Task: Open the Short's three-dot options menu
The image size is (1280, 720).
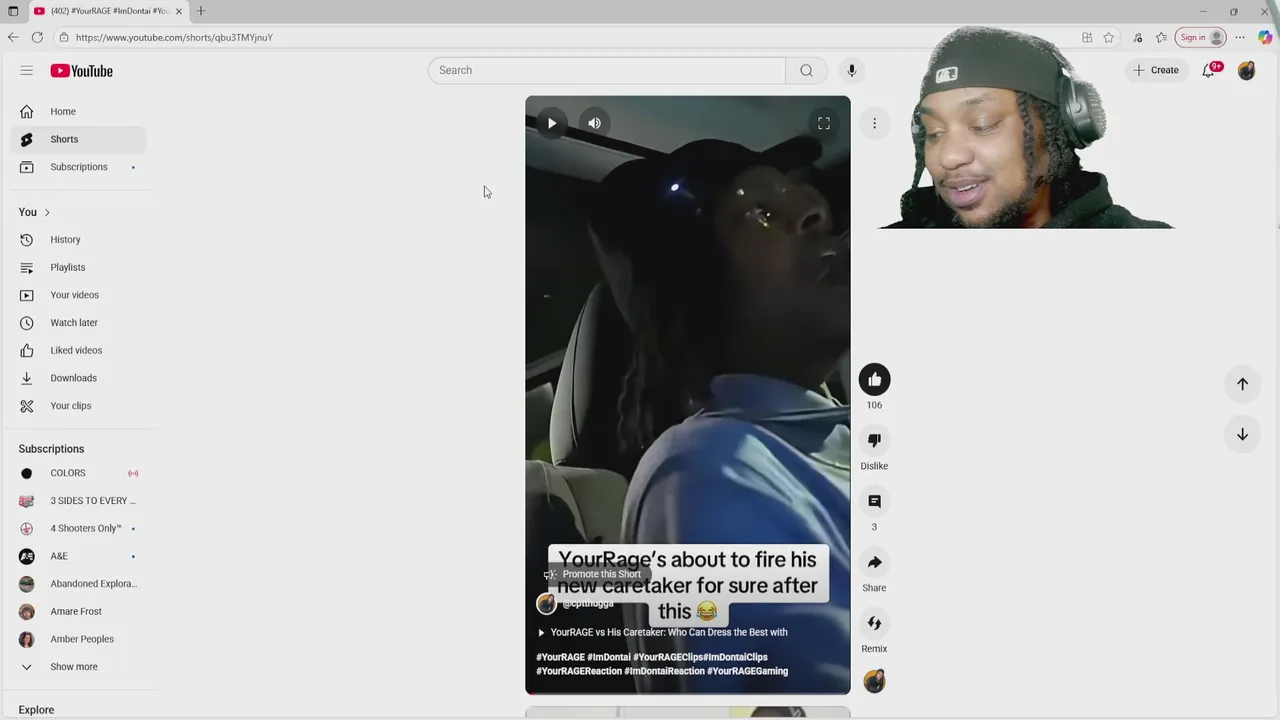Action: point(874,123)
